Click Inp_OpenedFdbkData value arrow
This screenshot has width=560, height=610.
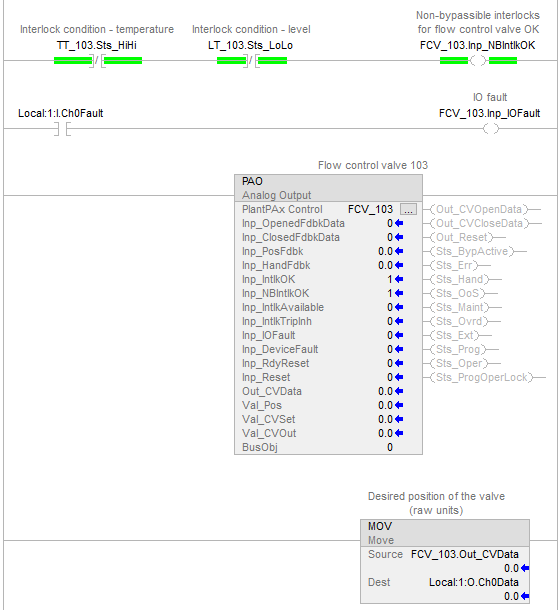click(399, 223)
